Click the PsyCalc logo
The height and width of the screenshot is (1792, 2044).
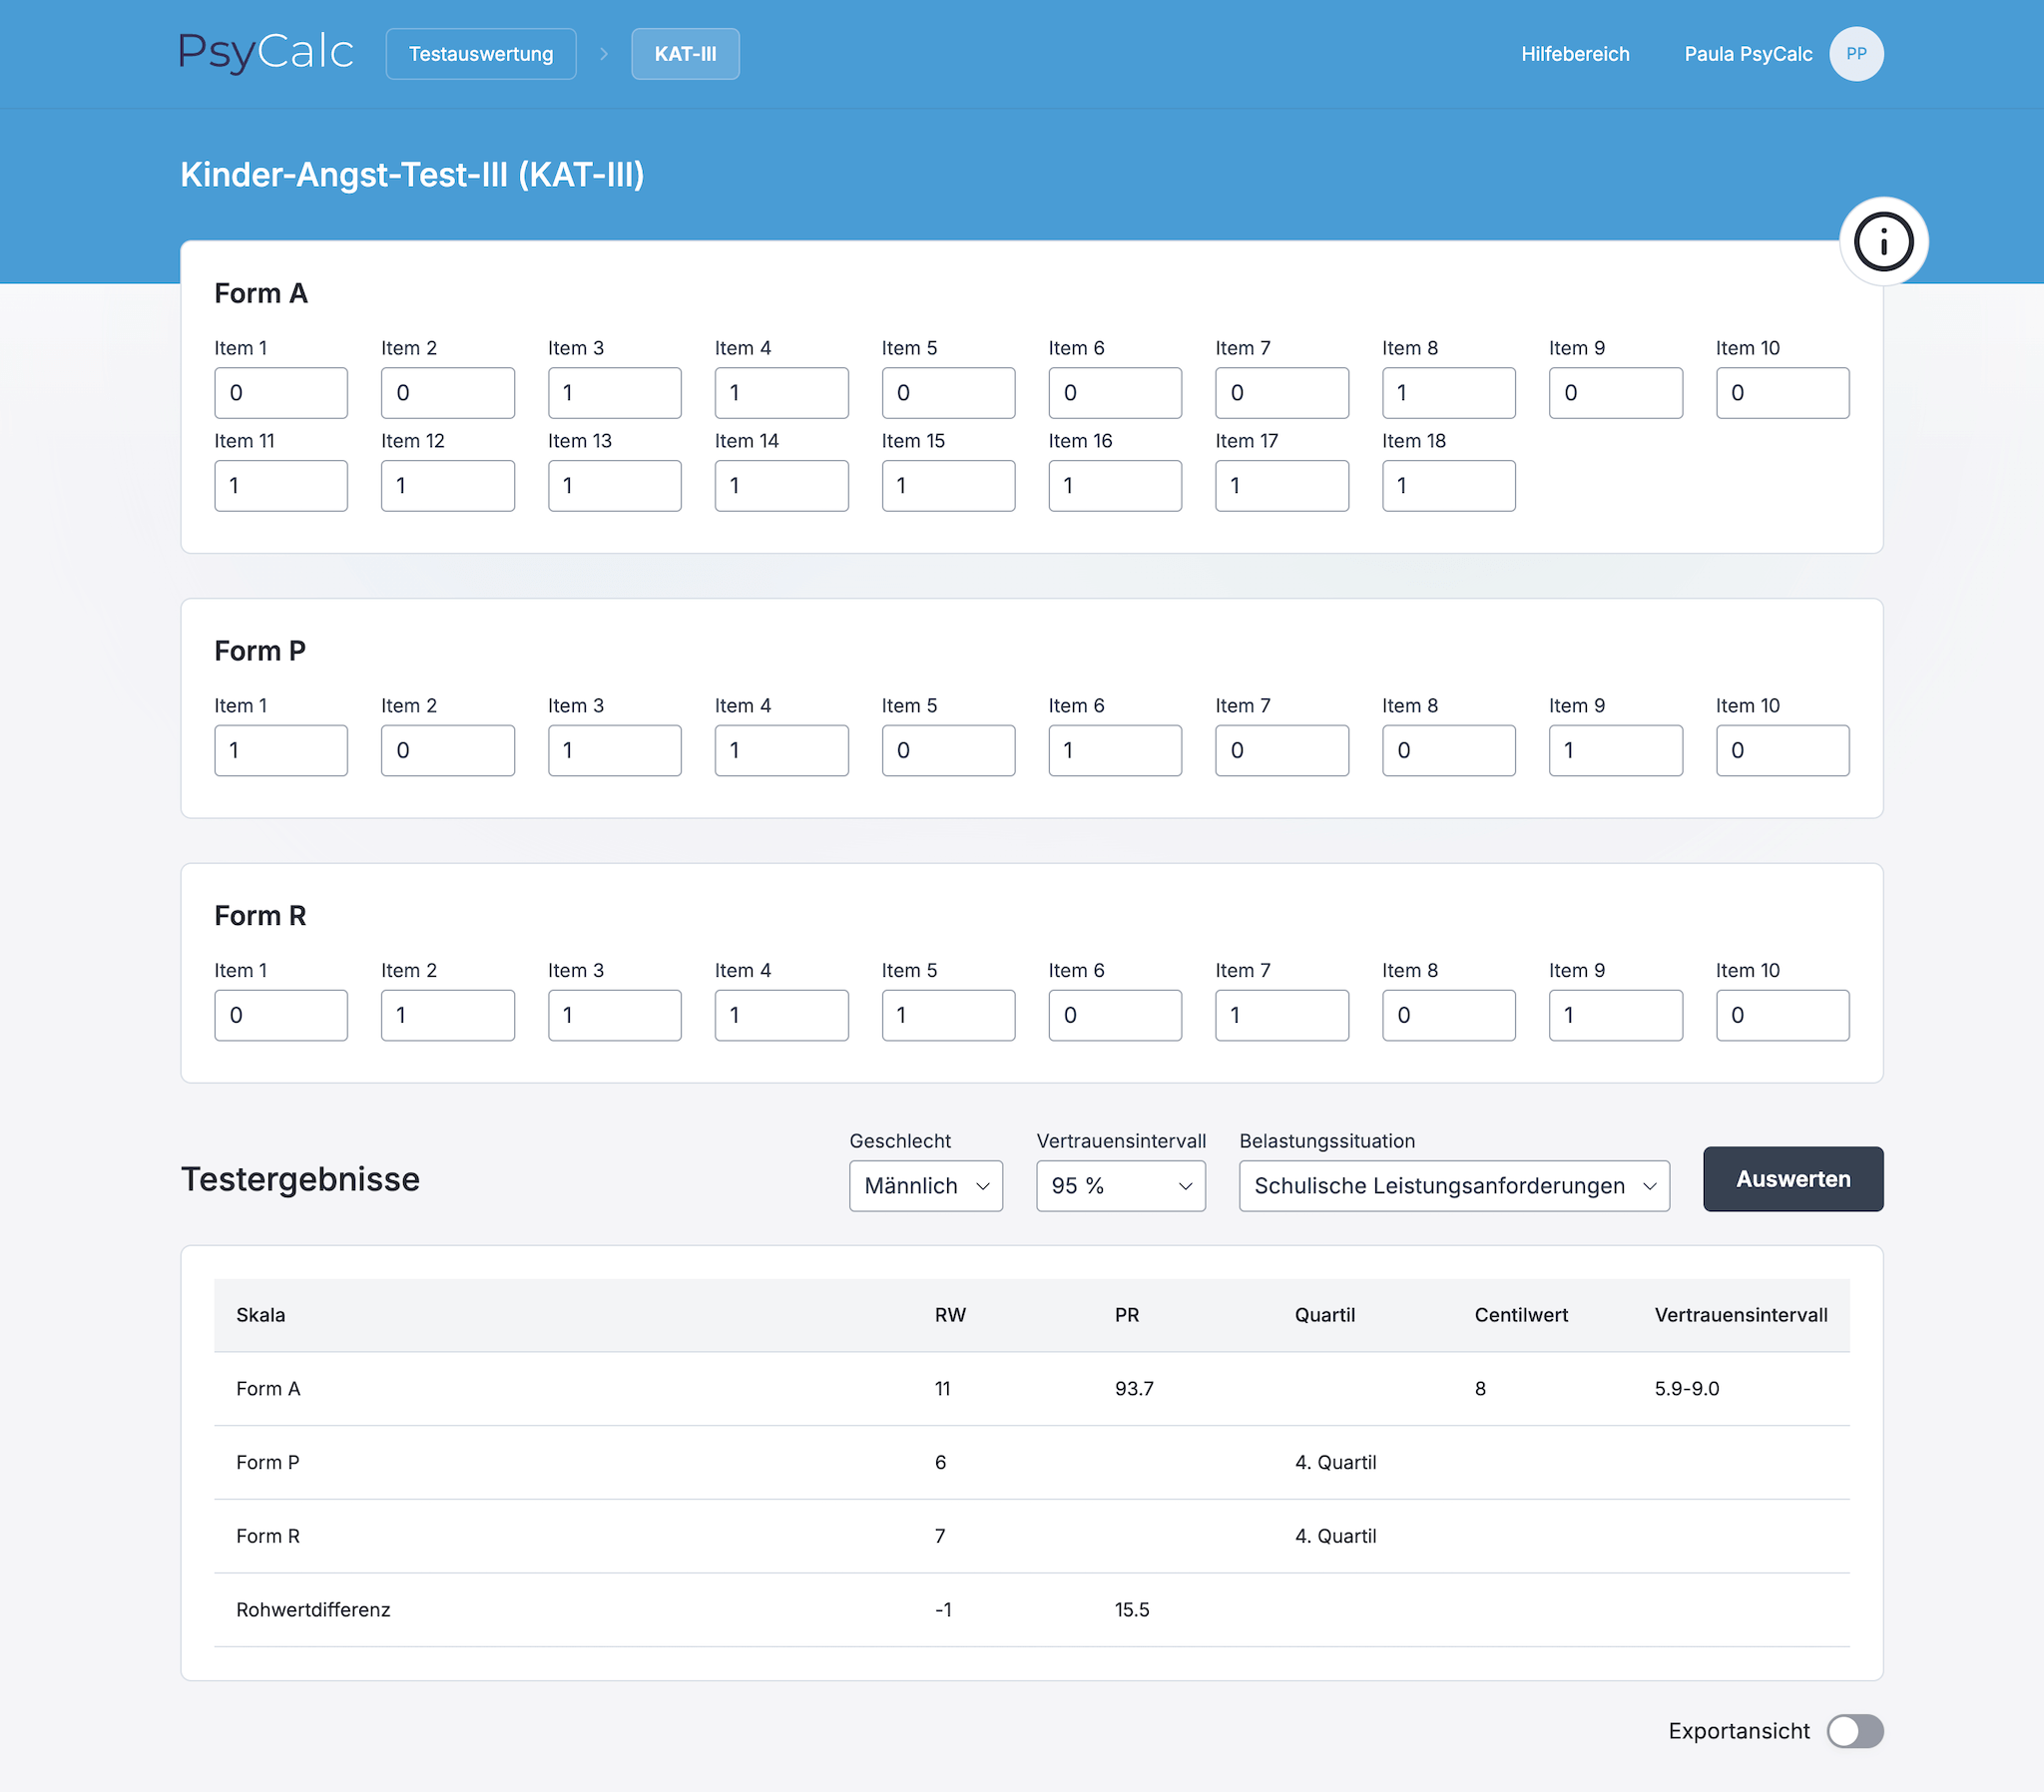click(266, 53)
